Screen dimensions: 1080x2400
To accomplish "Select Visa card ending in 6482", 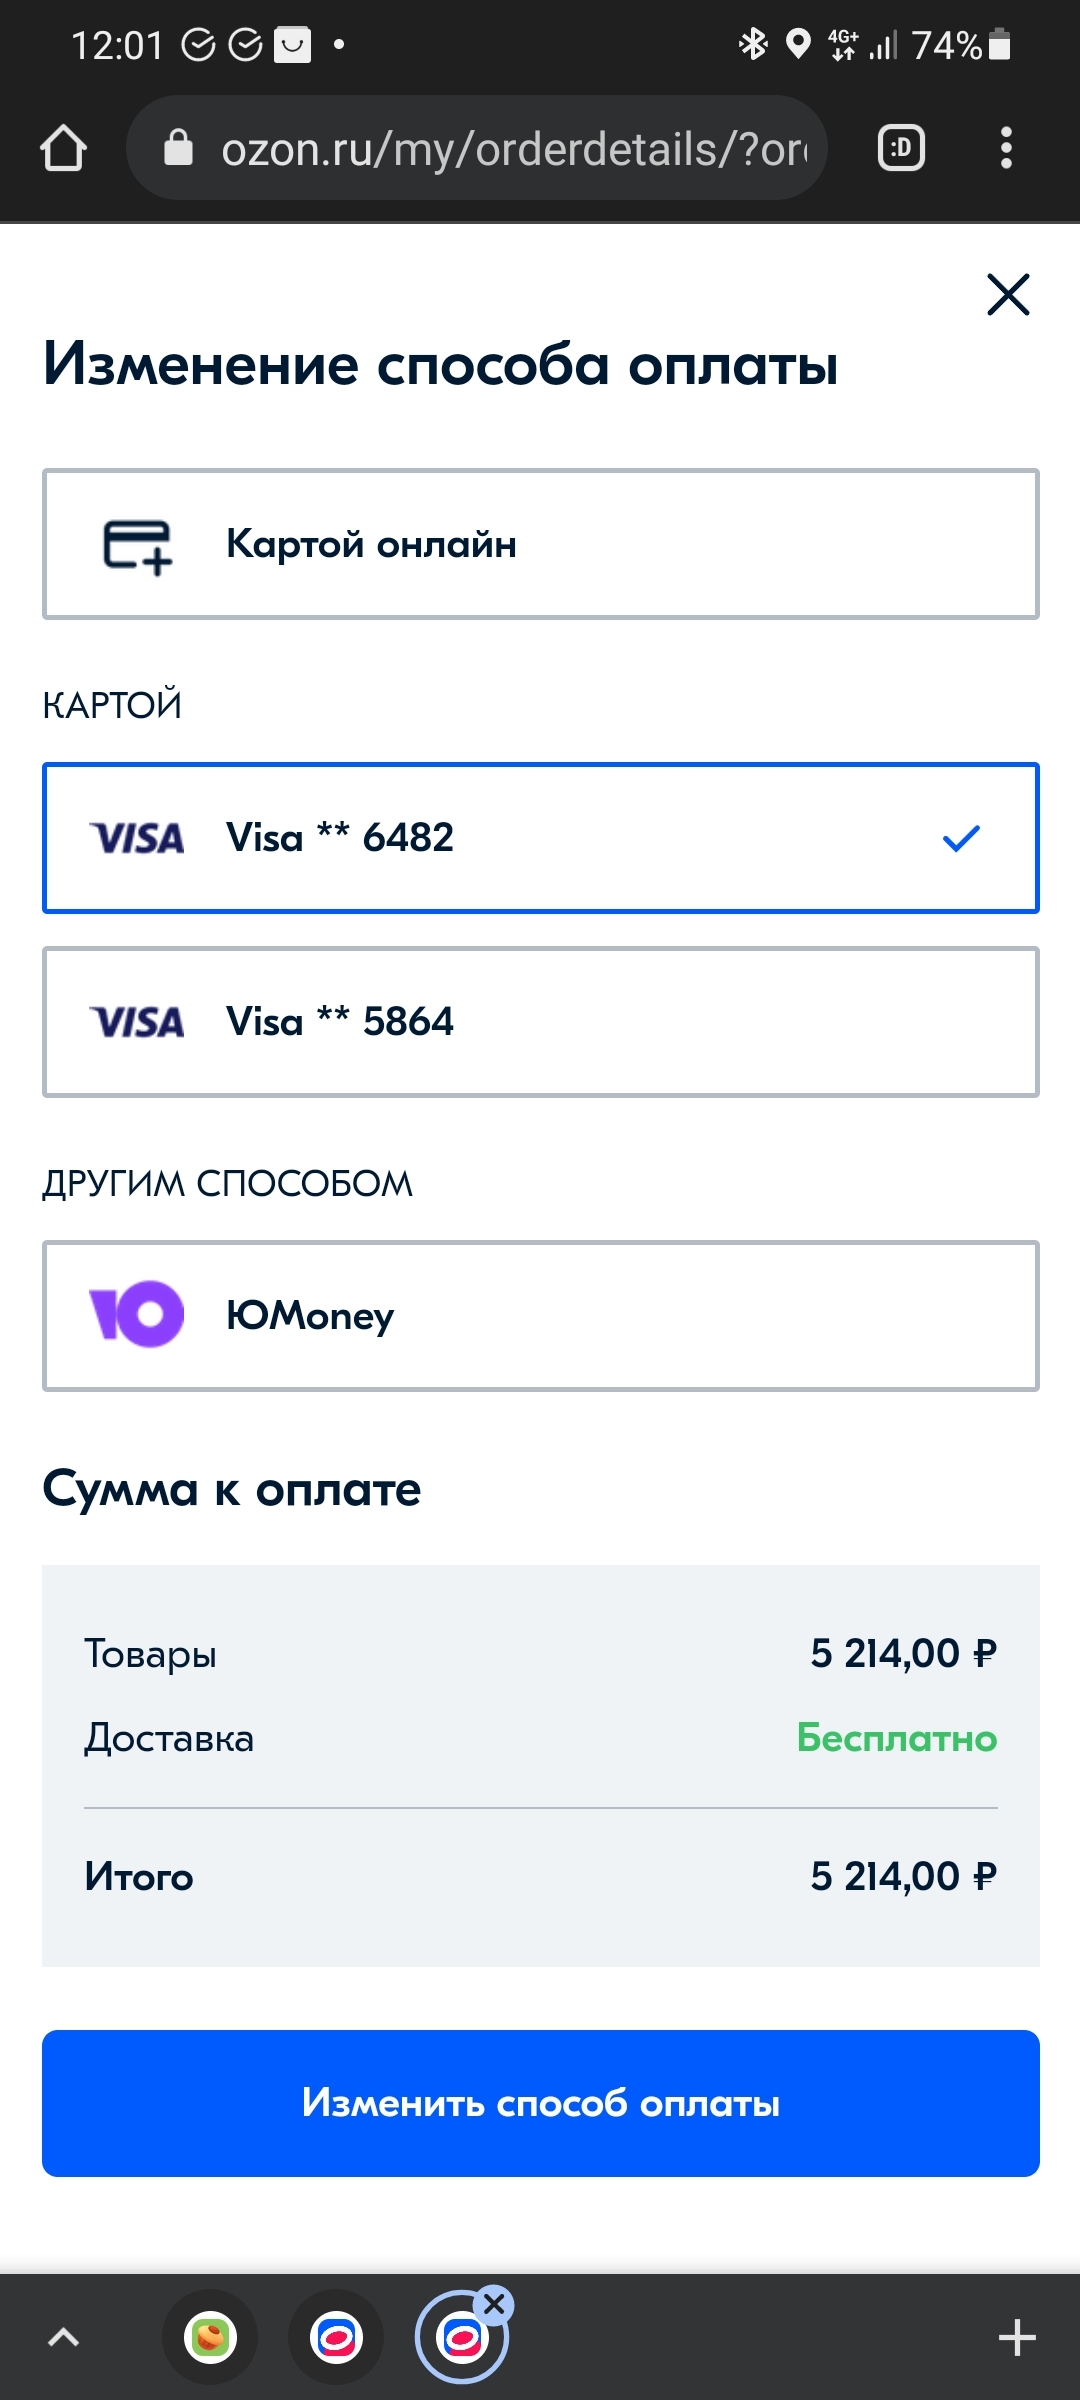I will 540,838.
